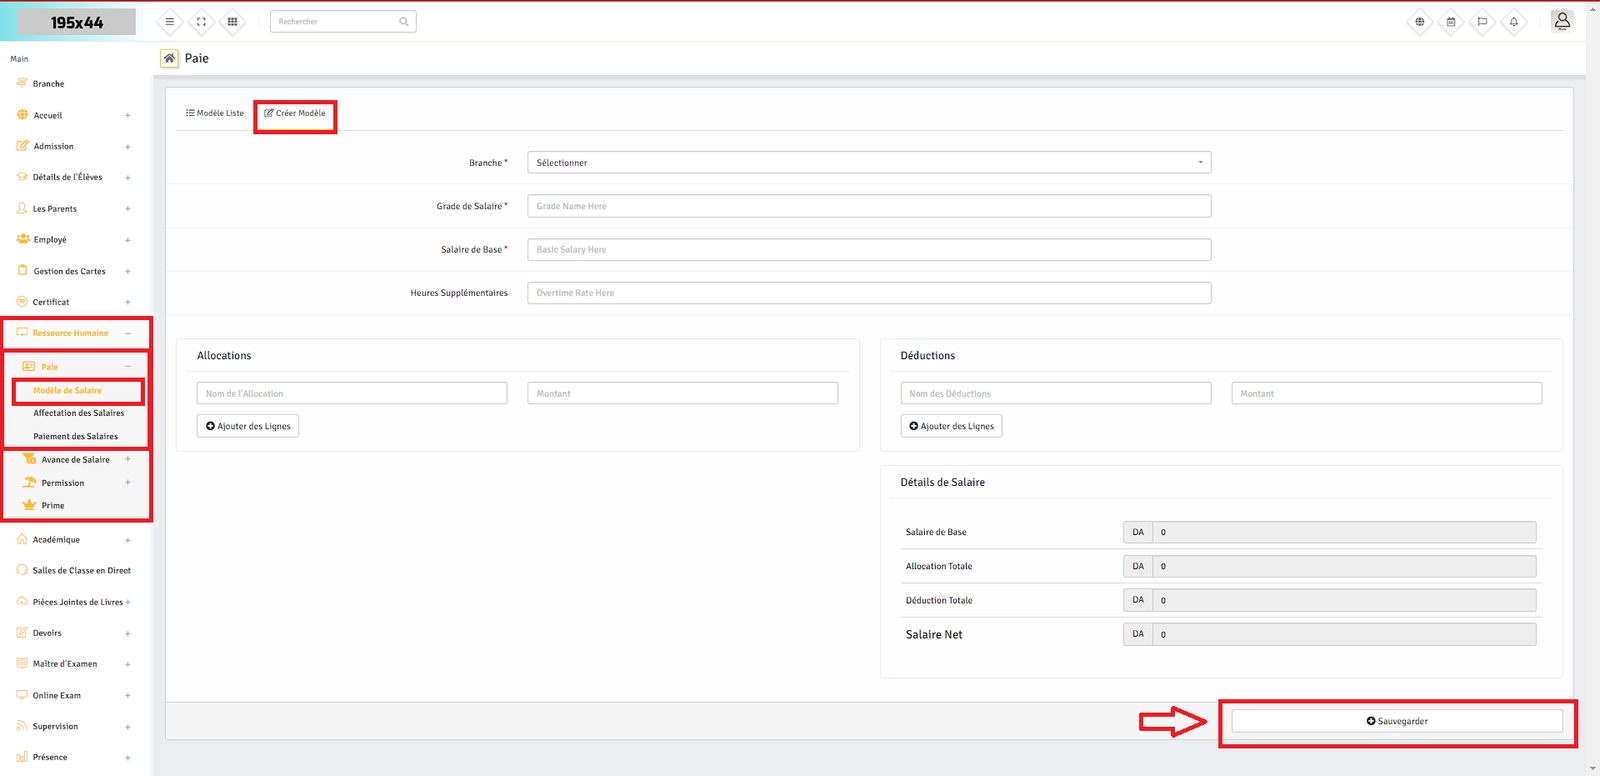
Task: Switch to the Modèle Liste tab
Action: 215,113
